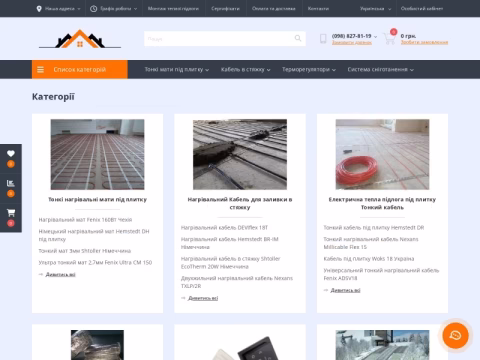480x360 pixels.
Task: Open 'Кабель під плитку Woks 18 Україна'
Action: [x=369, y=259]
